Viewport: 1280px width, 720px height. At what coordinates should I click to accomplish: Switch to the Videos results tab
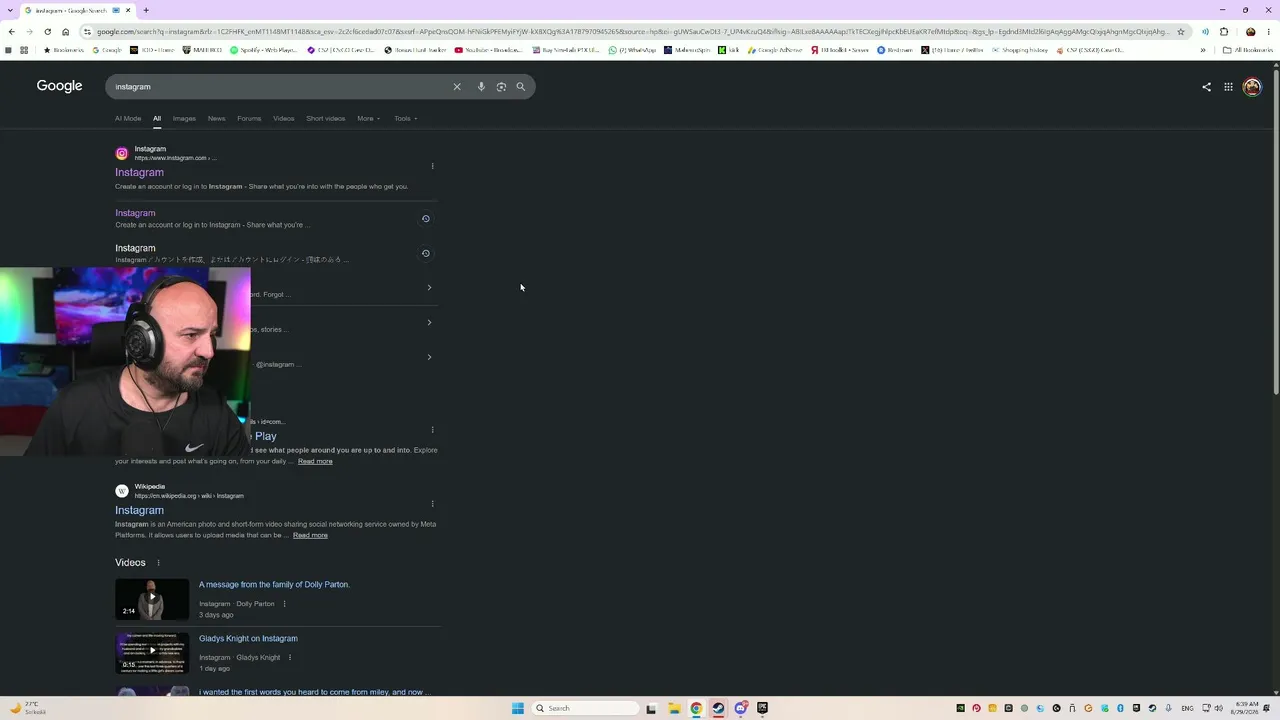click(x=284, y=118)
